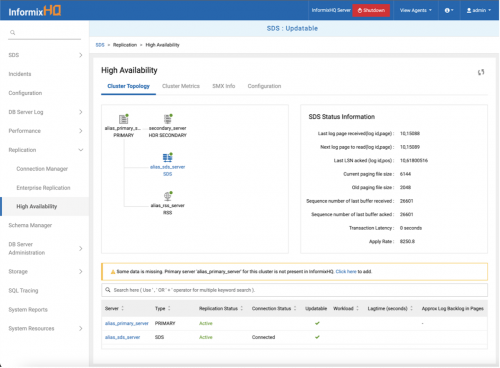Click Updatable checkmark for alias_primary_server row

click(317, 323)
